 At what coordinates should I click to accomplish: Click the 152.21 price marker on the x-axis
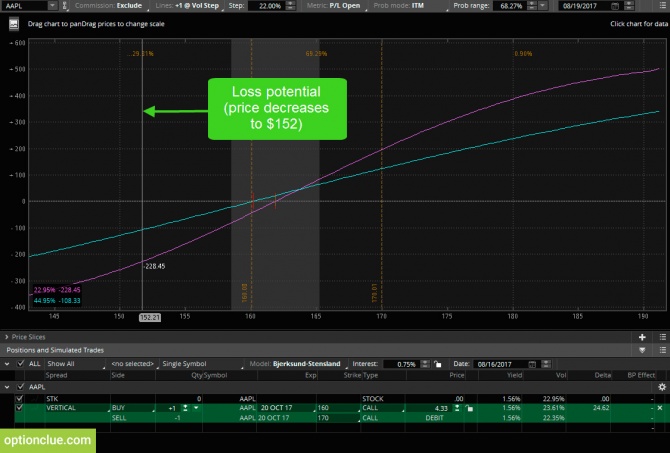coord(150,317)
